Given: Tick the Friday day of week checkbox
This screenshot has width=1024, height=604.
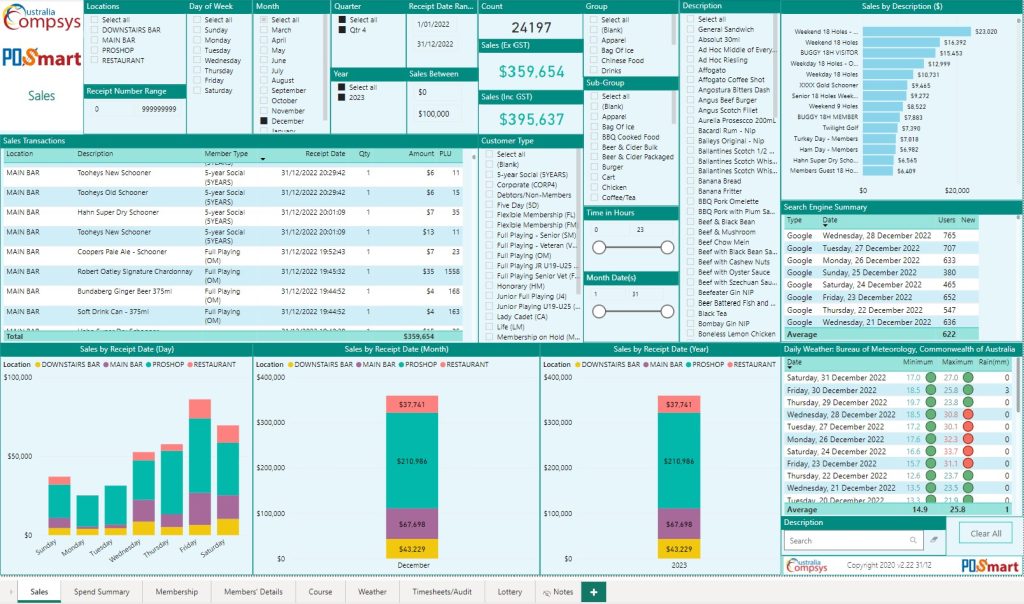Looking at the screenshot, I should click(196, 81).
